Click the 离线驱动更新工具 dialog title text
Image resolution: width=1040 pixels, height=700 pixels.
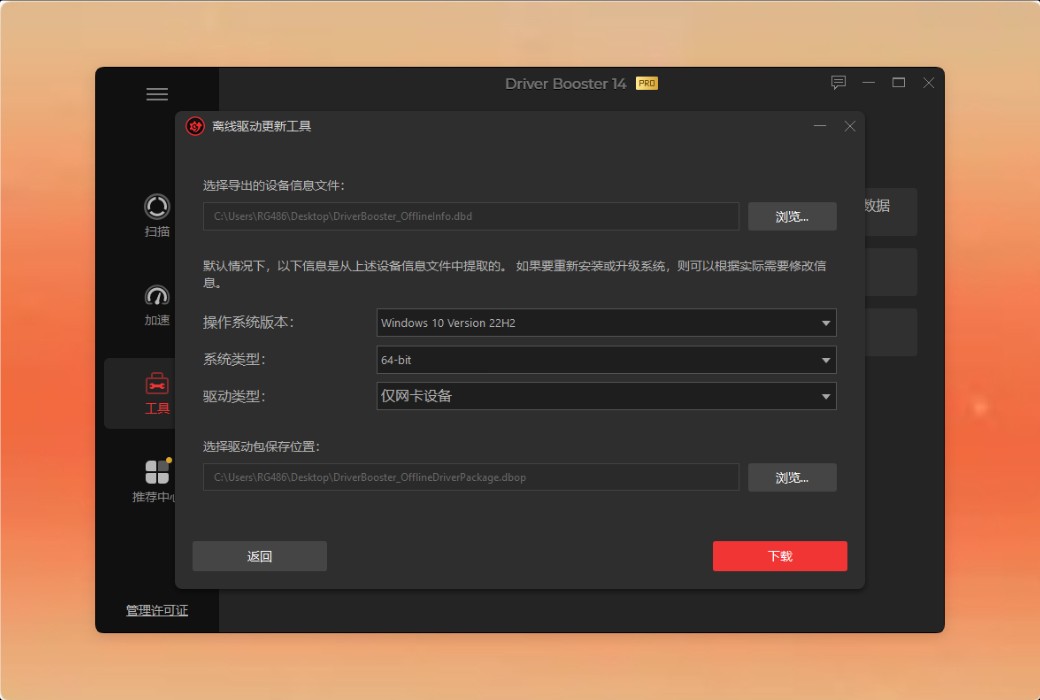261,126
